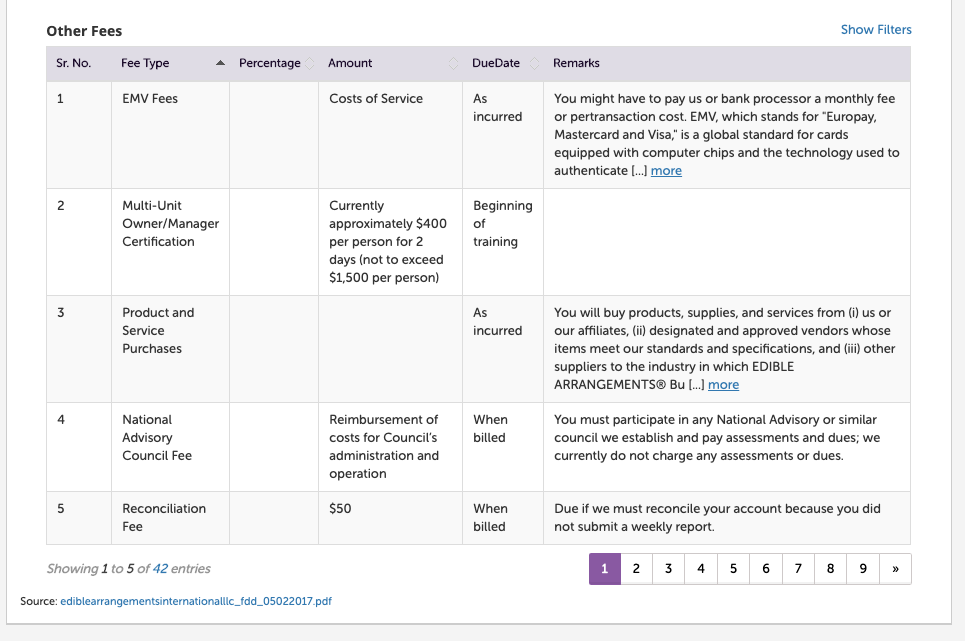Open the source PDF link
Viewport: 965px width, 641px height.
click(196, 601)
